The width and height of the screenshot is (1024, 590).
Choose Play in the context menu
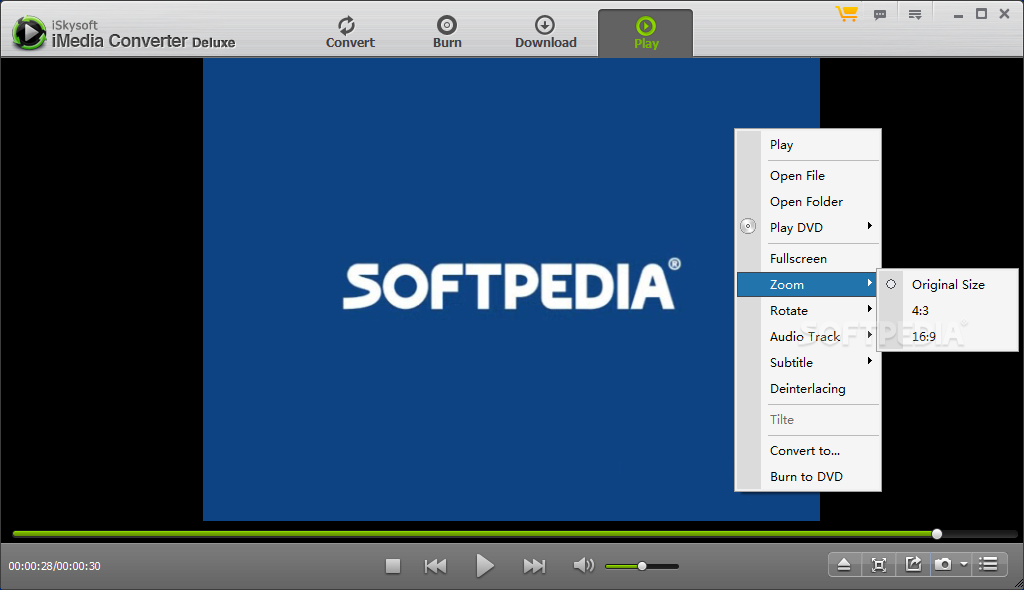[x=808, y=145]
